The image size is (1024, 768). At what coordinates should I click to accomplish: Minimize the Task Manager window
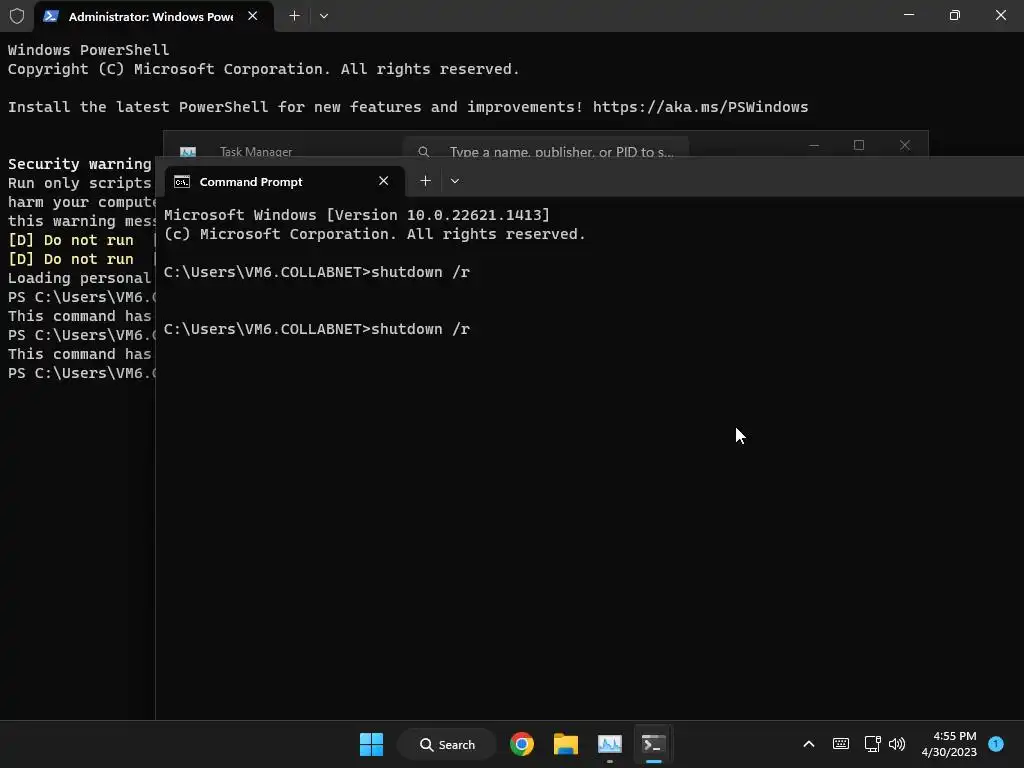pos(814,145)
